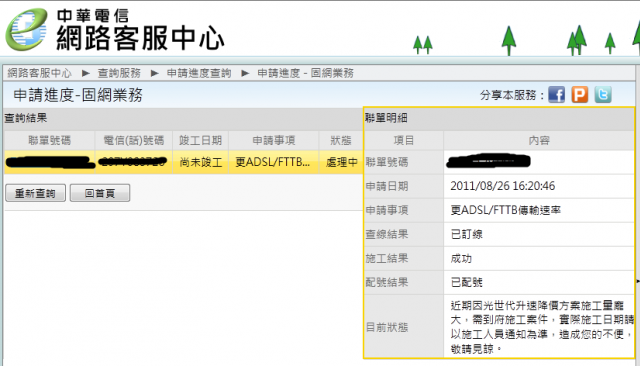Click the 內容 header in detail panel

(x=539, y=140)
